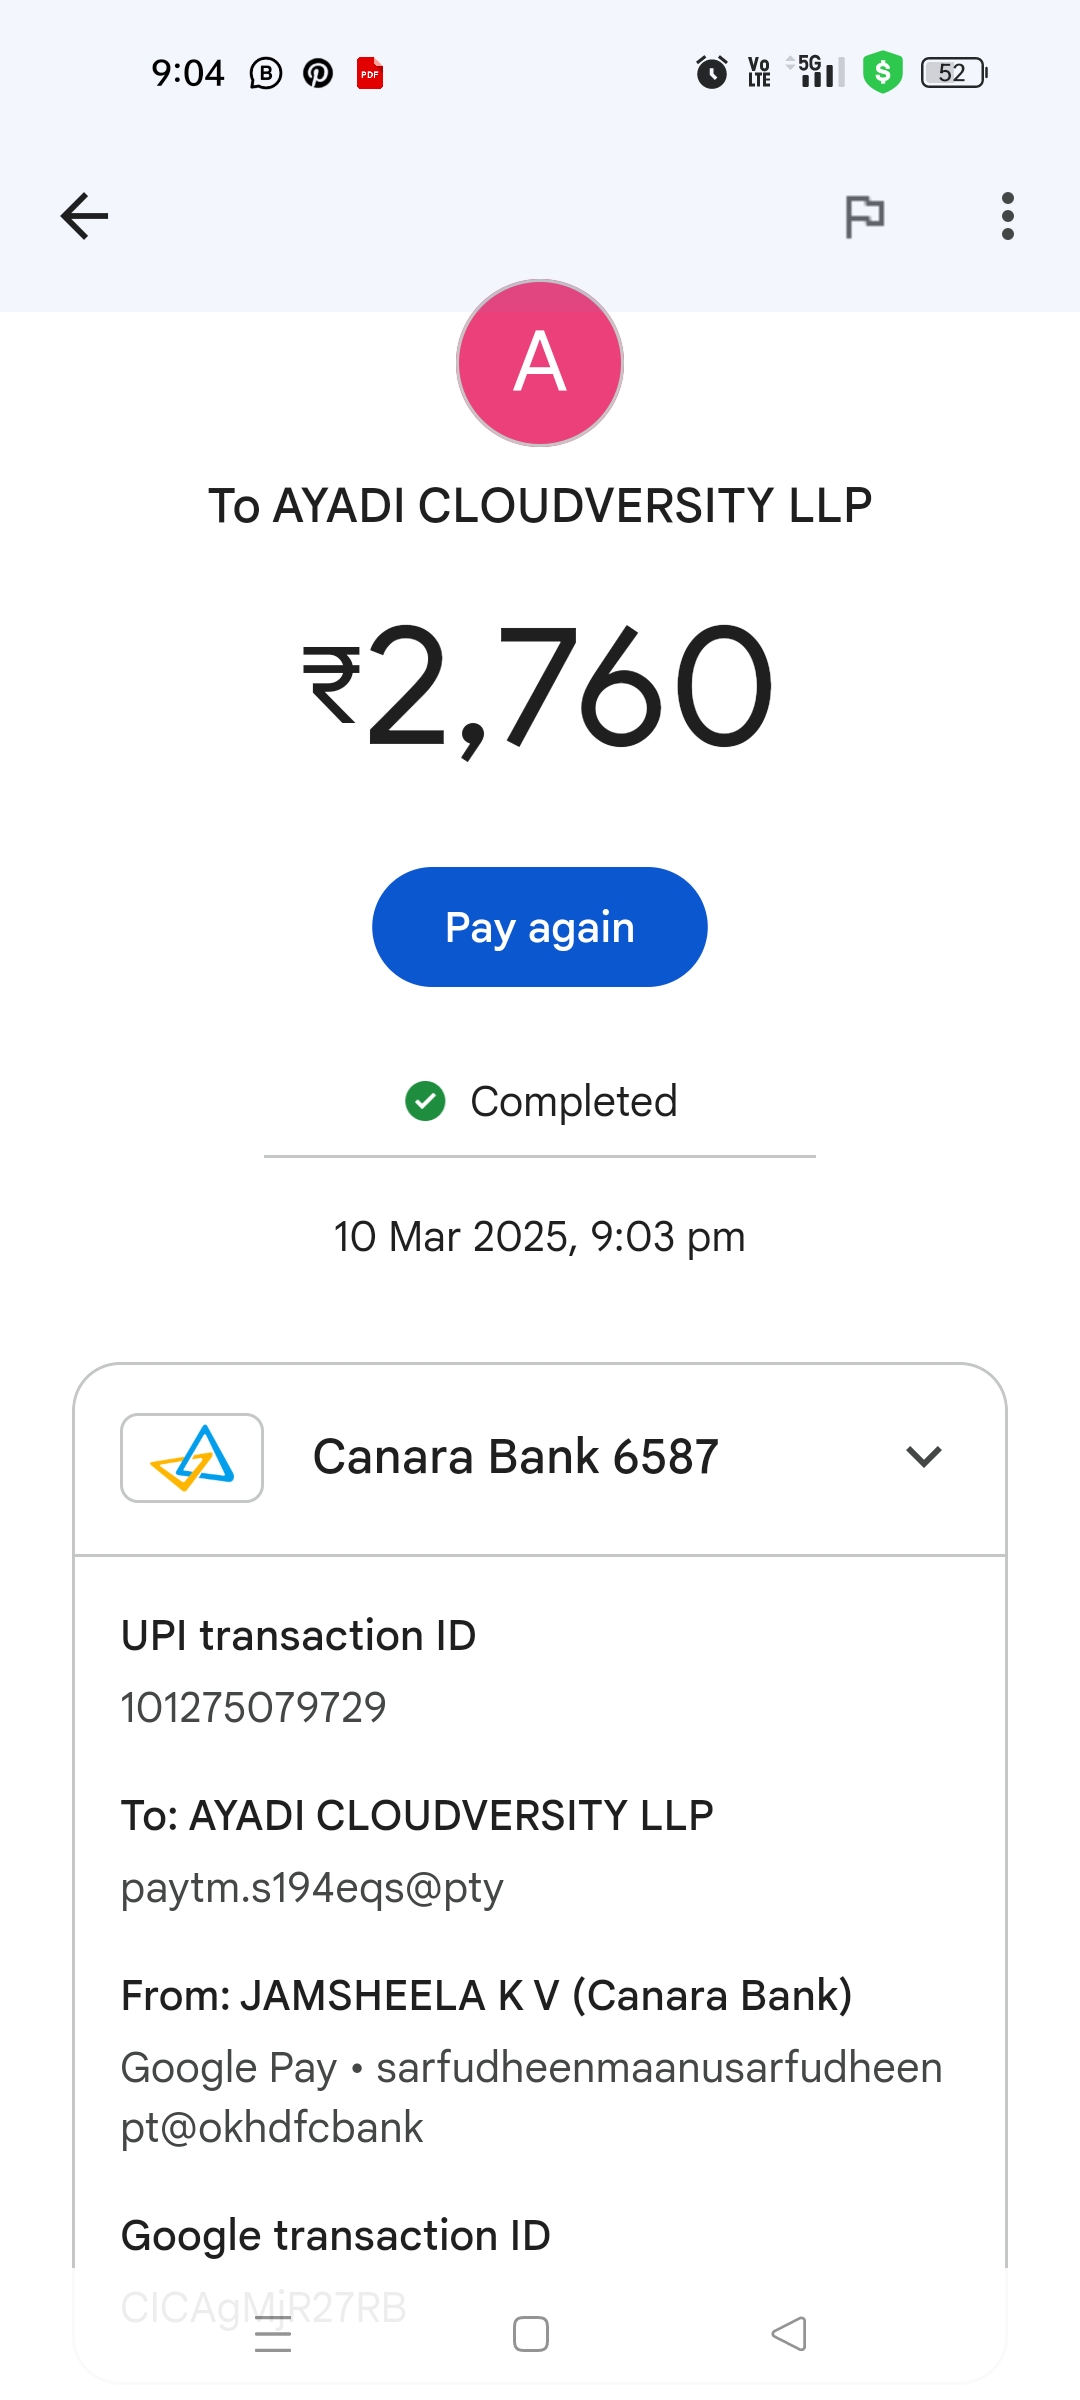Screen dimensions: 1080x2400
Task: Open recent apps with menu navigation button
Action: pyautogui.click(x=273, y=2335)
